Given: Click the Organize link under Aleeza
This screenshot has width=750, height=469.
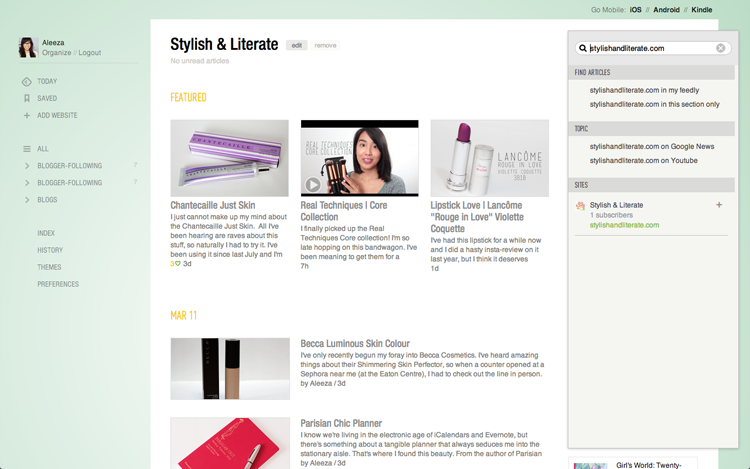Looking at the screenshot, I should [x=56, y=53].
